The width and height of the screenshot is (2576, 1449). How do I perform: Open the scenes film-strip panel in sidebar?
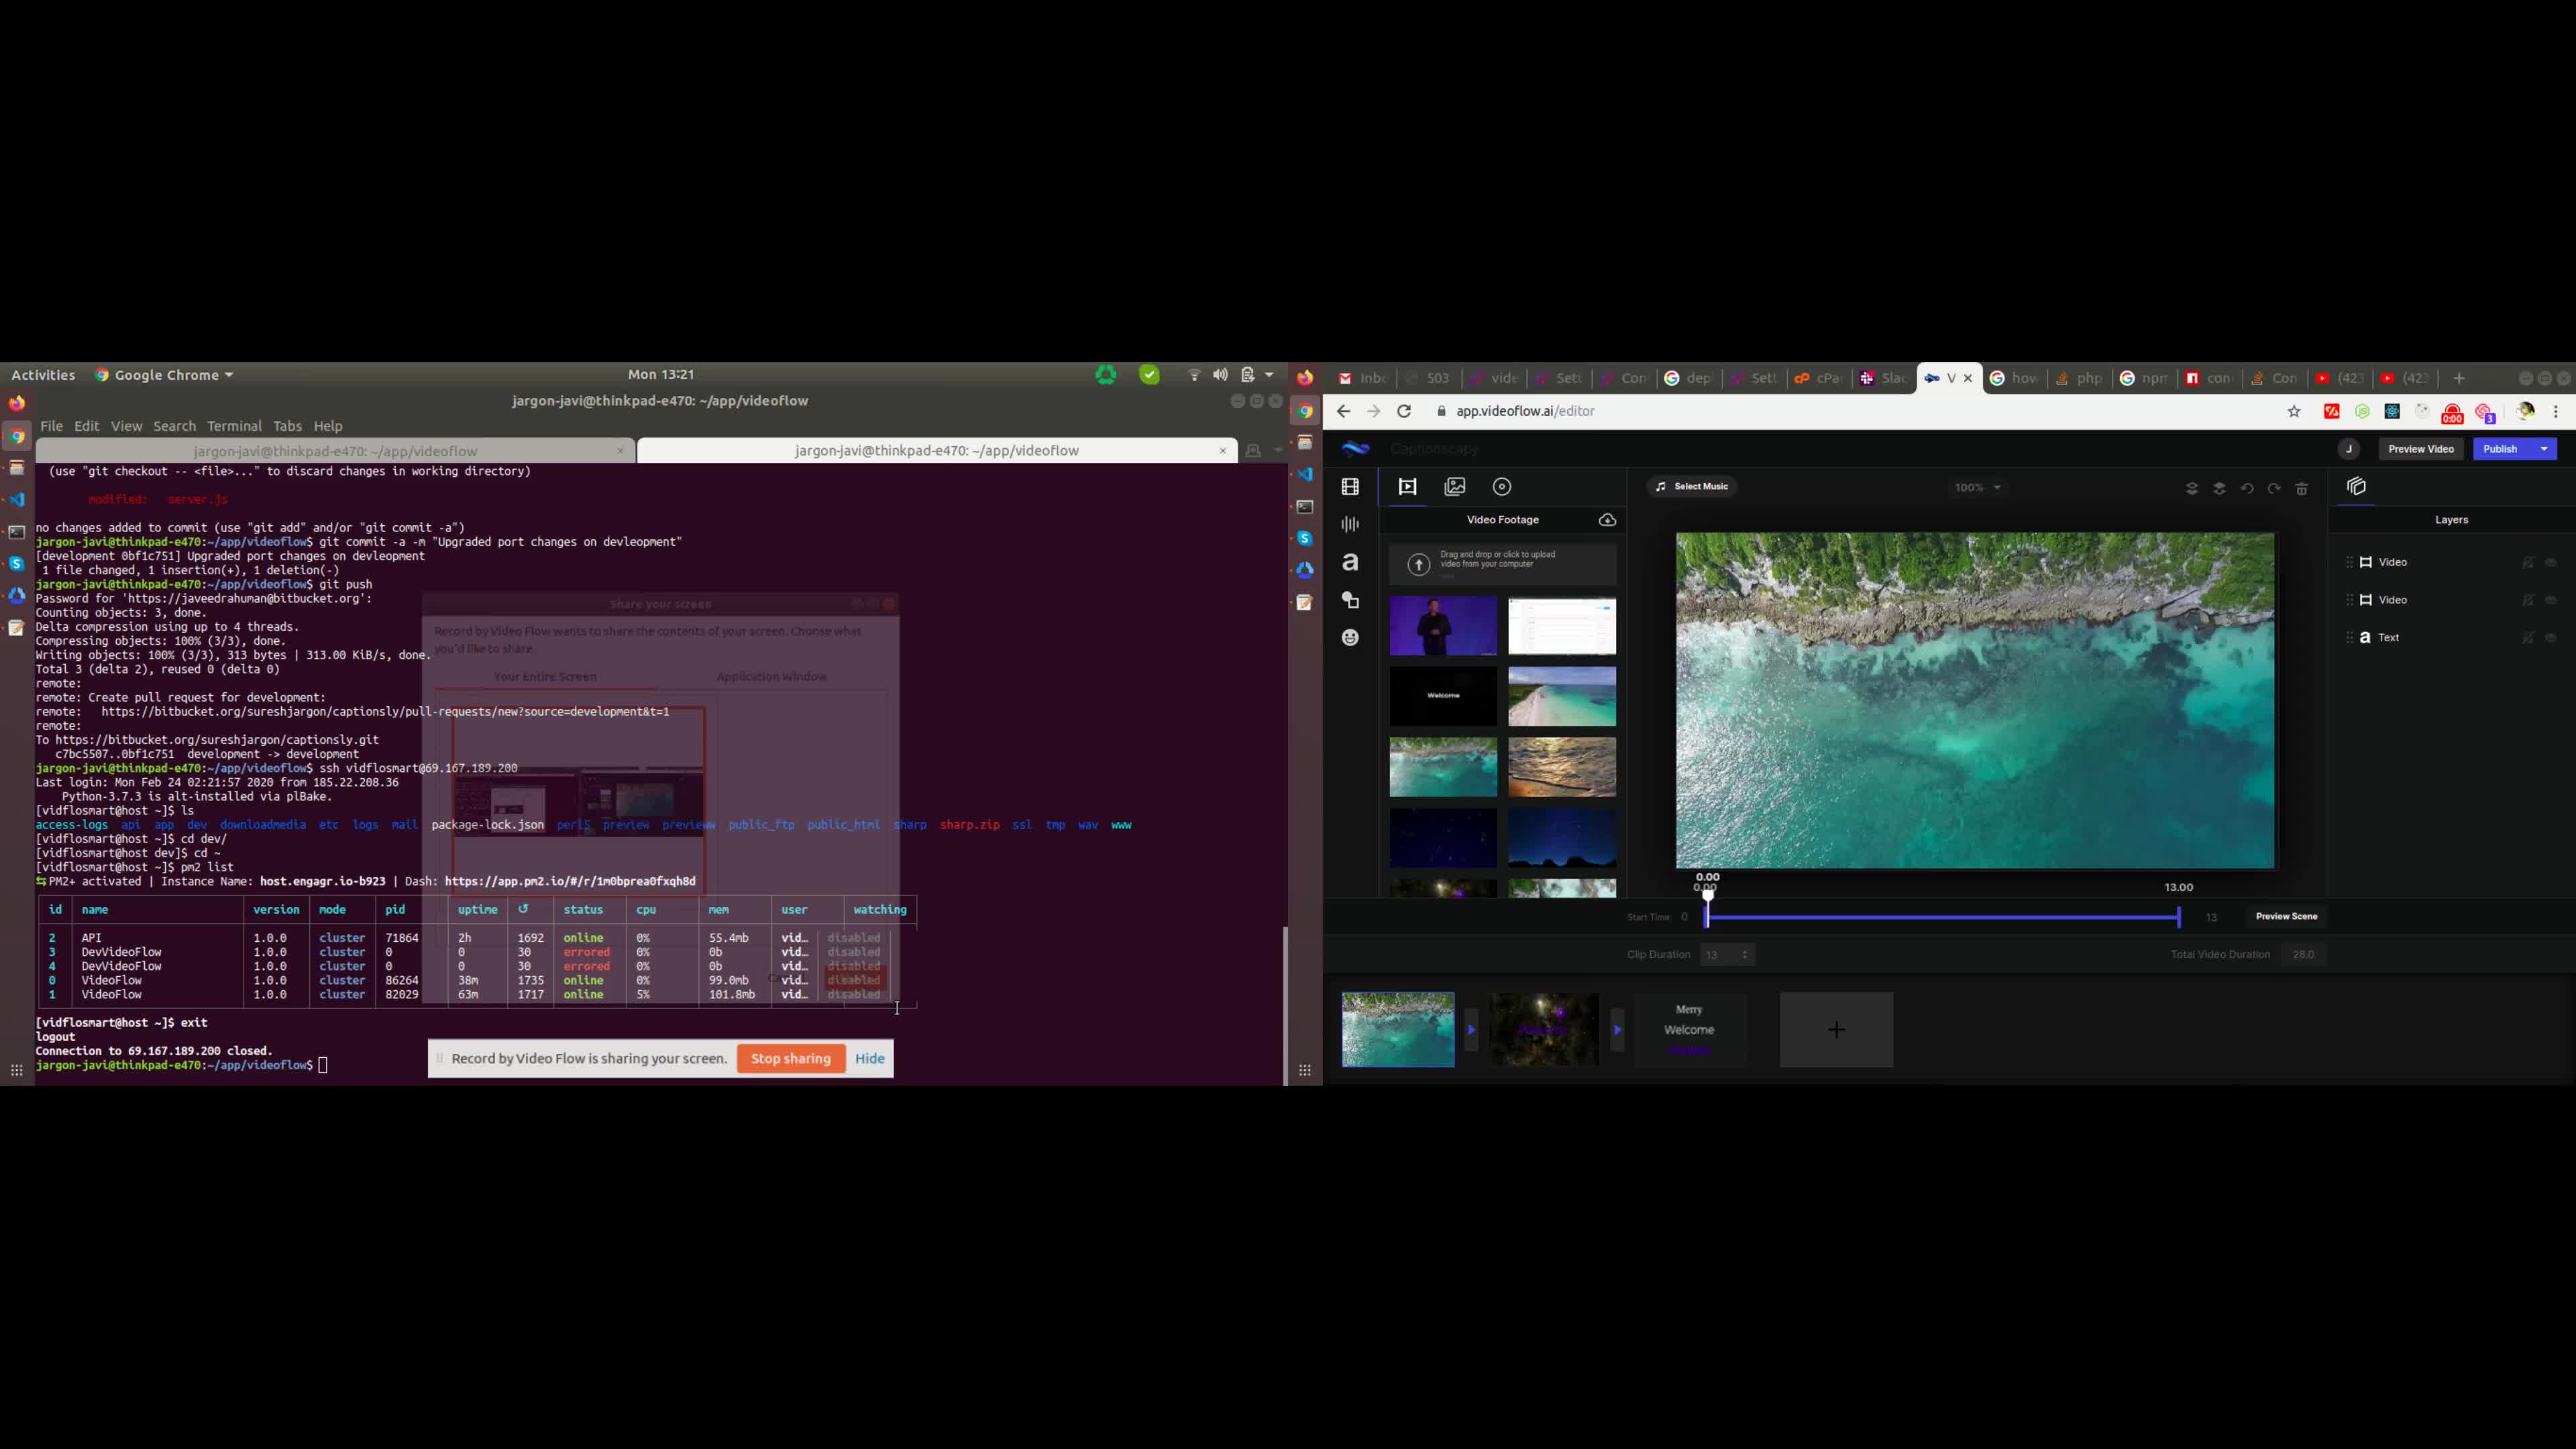(x=1350, y=487)
